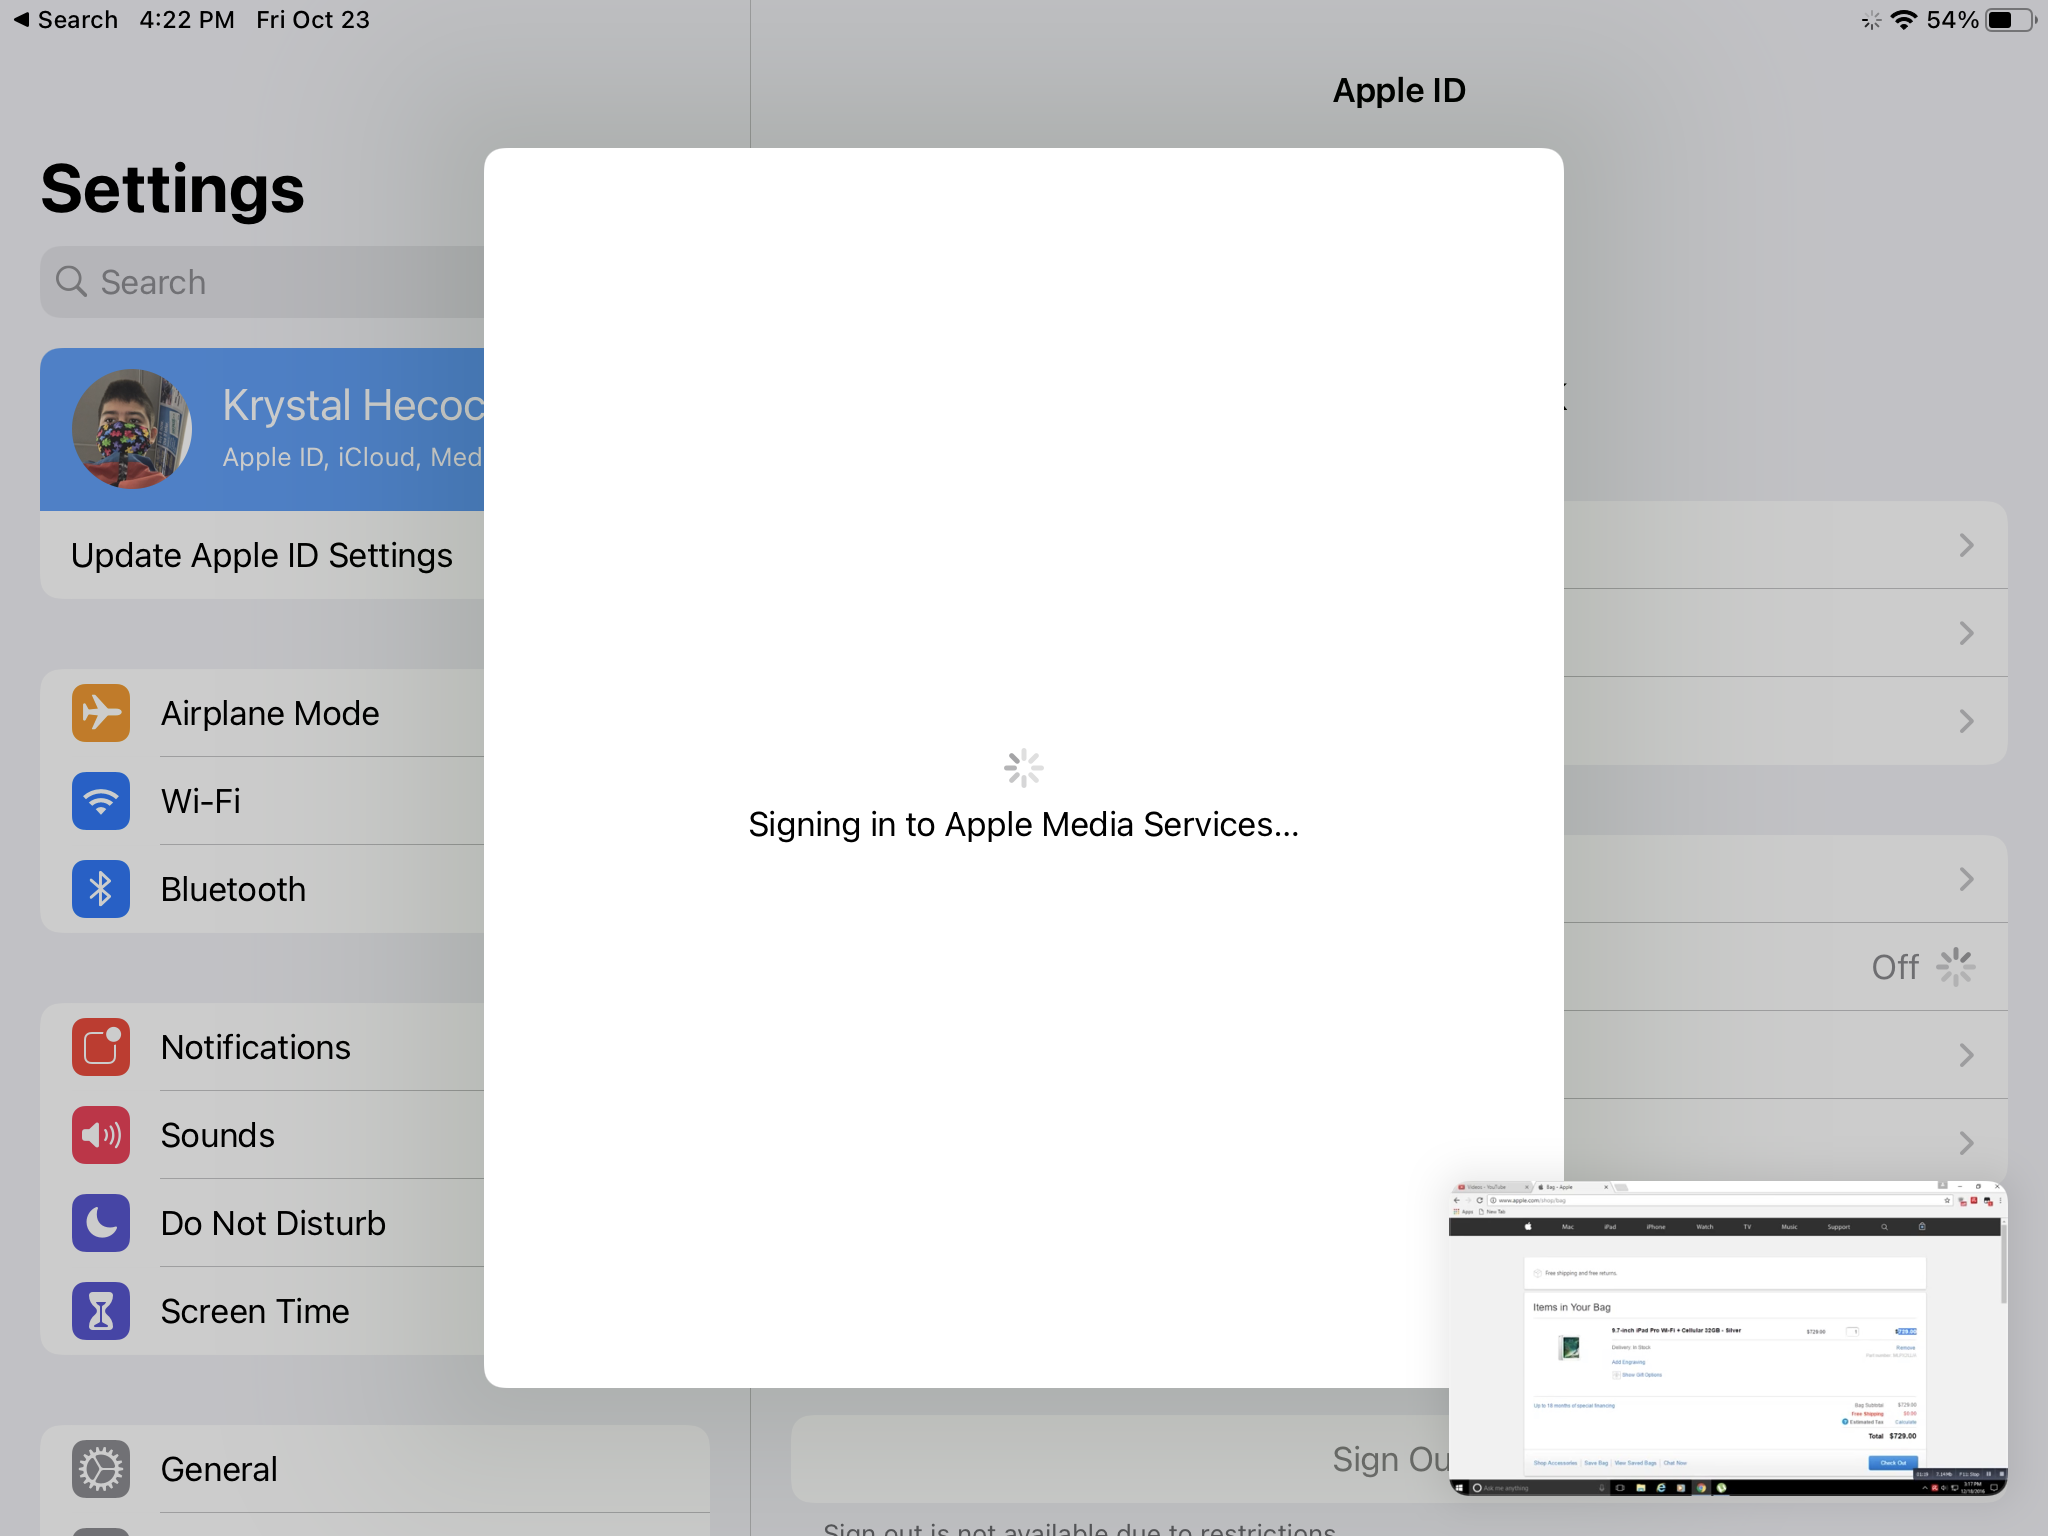Tap the Bluetooth icon
This screenshot has width=2048, height=1536.
[x=100, y=889]
